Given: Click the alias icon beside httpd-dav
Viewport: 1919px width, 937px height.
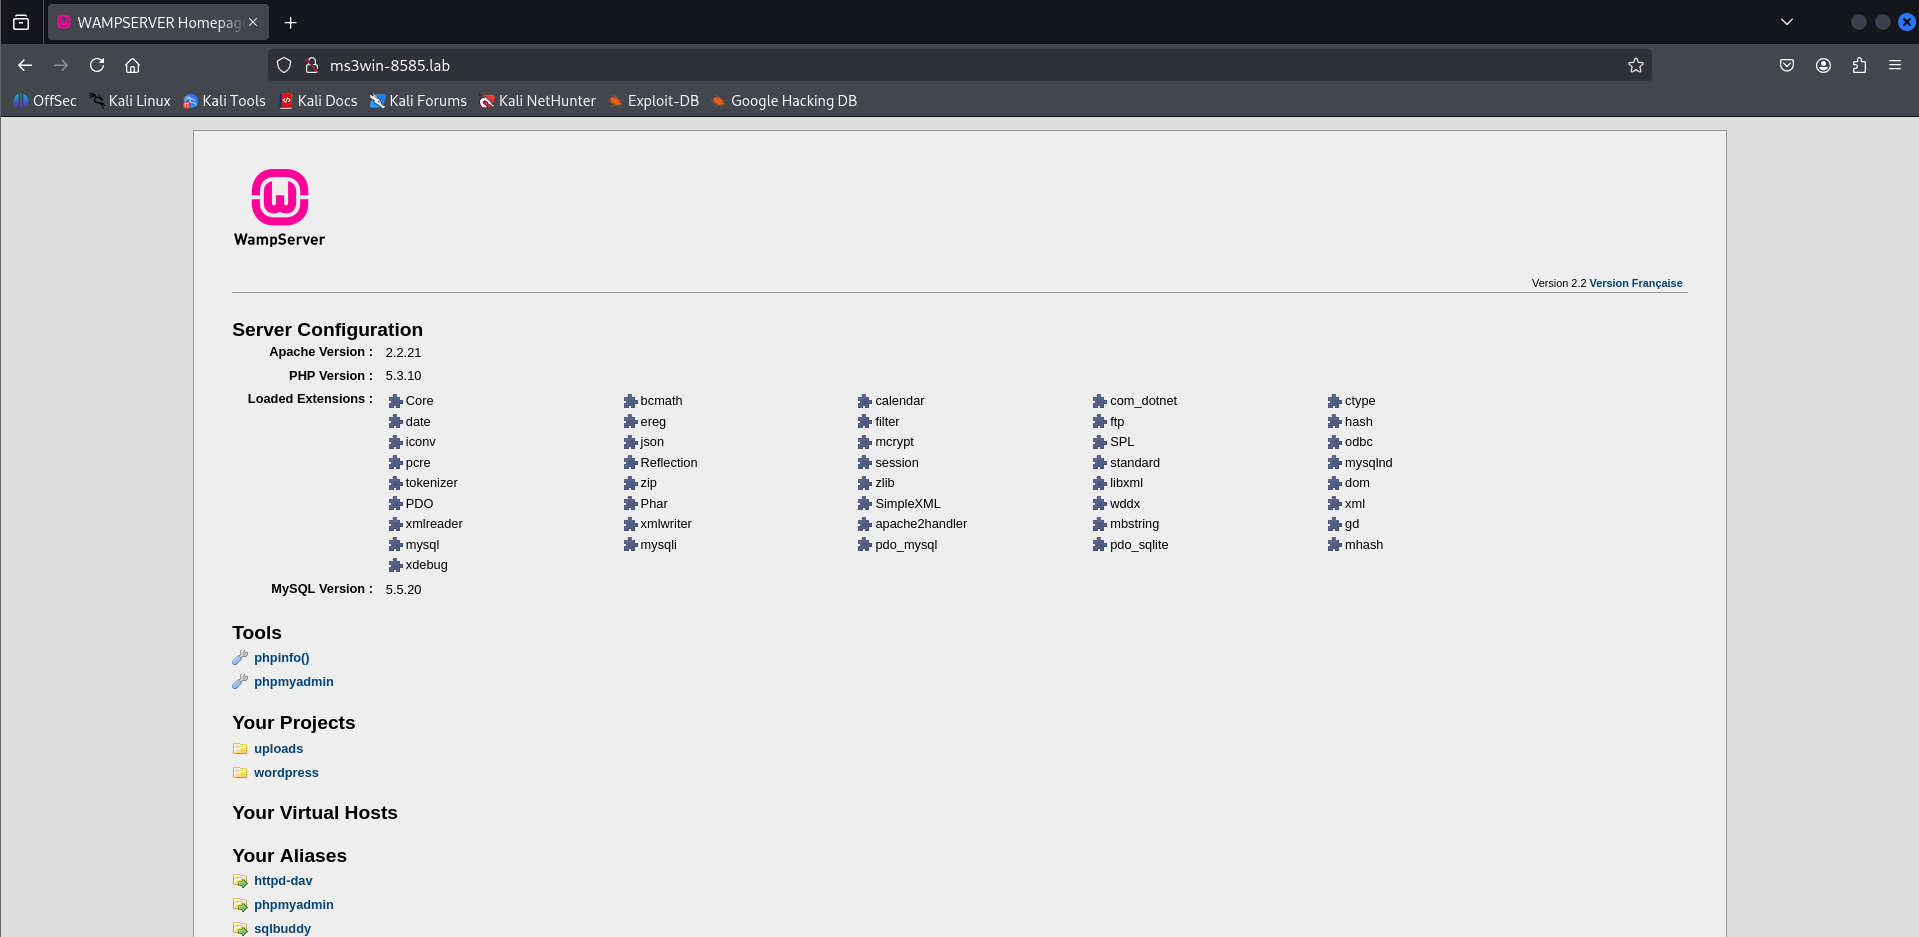Looking at the screenshot, I should point(240,881).
